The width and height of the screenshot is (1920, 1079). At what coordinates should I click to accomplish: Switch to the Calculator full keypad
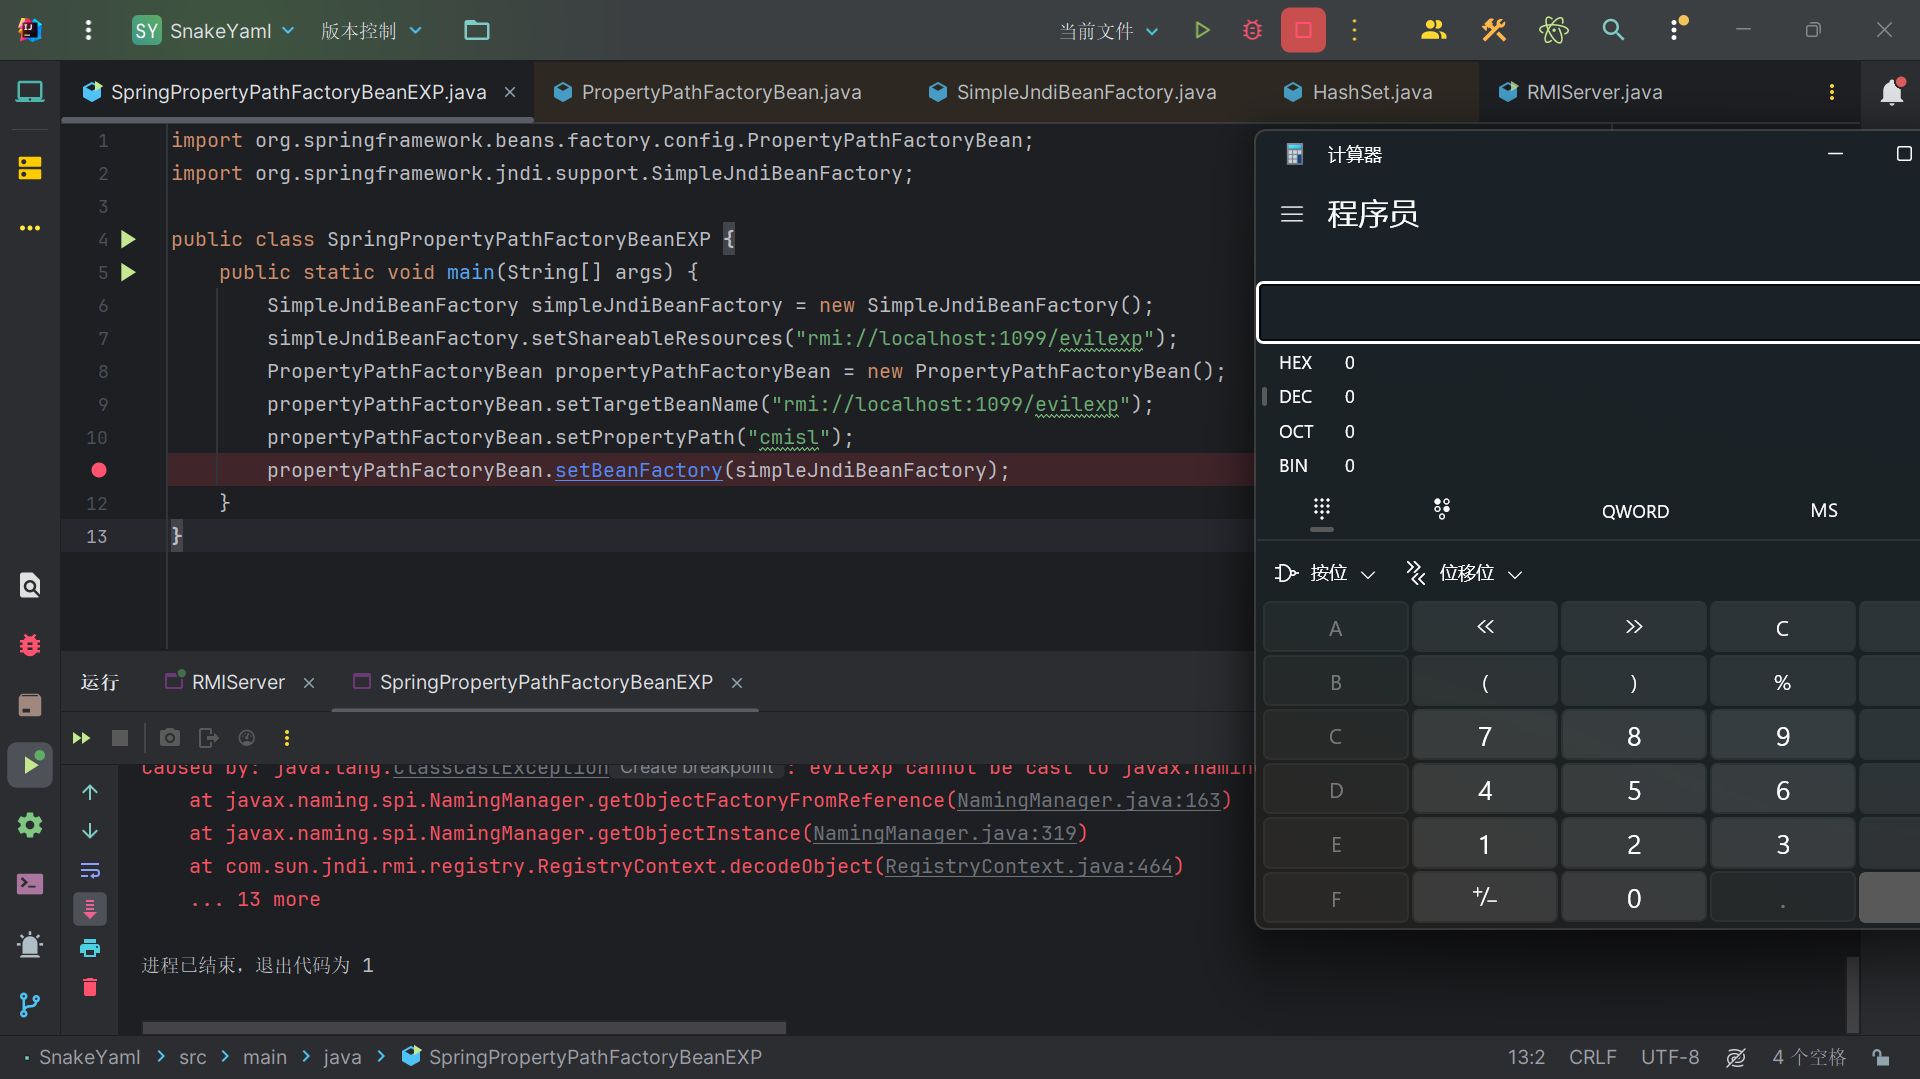(x=1322, y=509)
